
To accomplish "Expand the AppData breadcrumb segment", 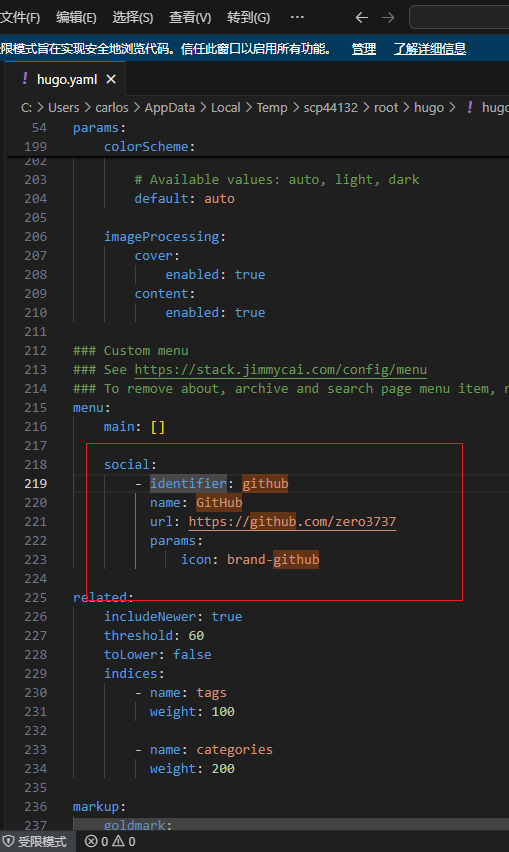I will coord(169,108).
